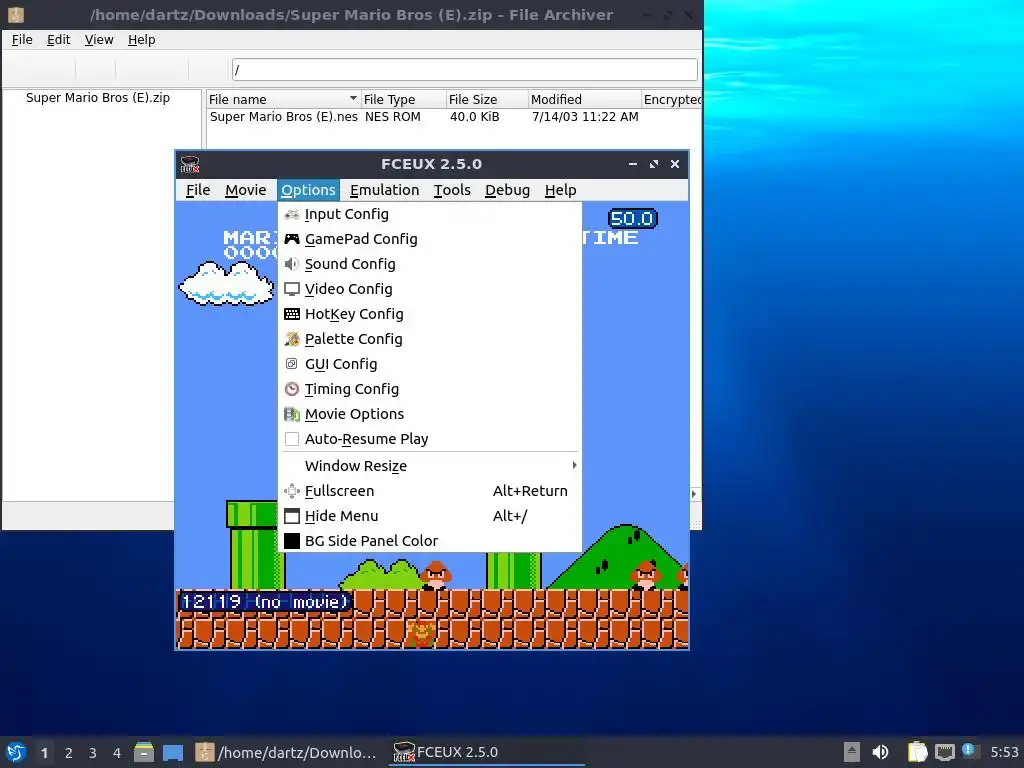Click the taskbar clock
1024x768 pixels.
[x=1004, y=752]
